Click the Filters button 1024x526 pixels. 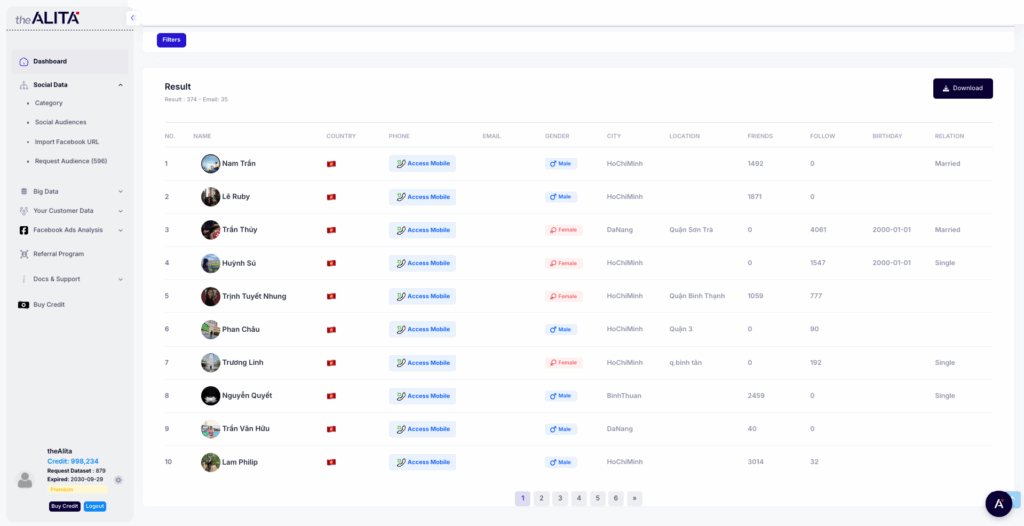click(x=171, y=40)
